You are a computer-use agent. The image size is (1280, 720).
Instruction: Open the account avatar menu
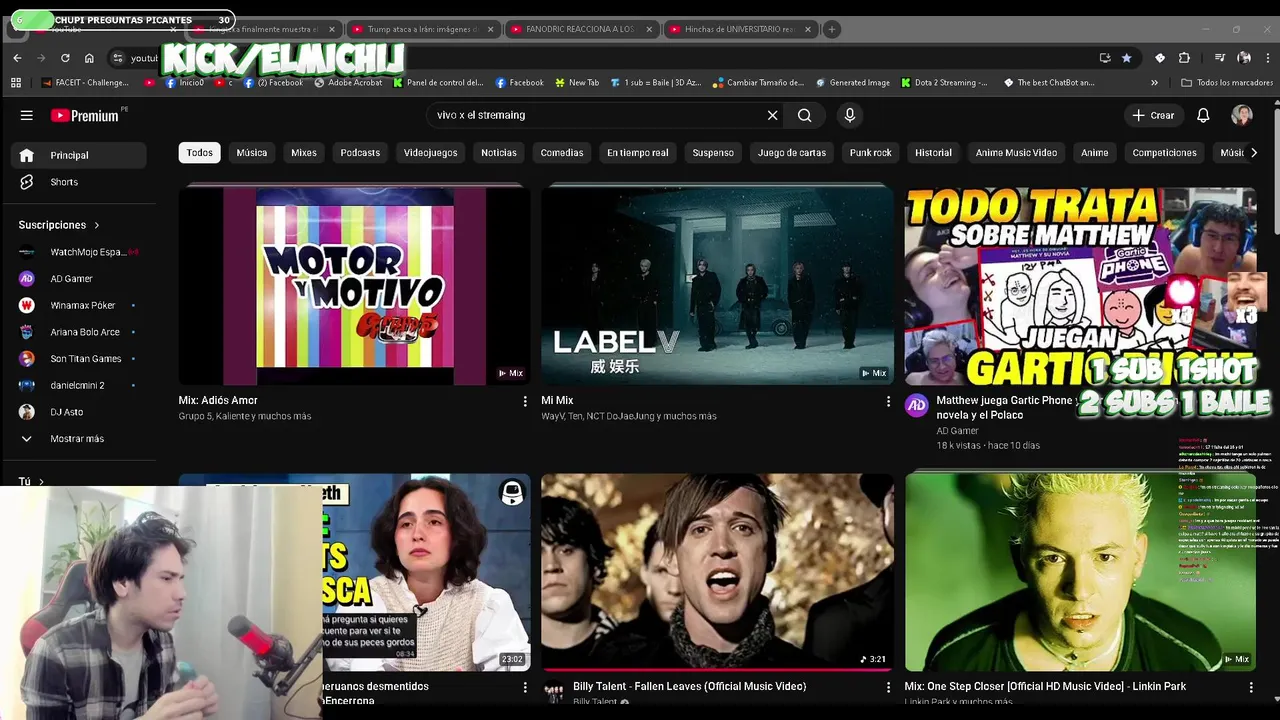[1242, 115]
